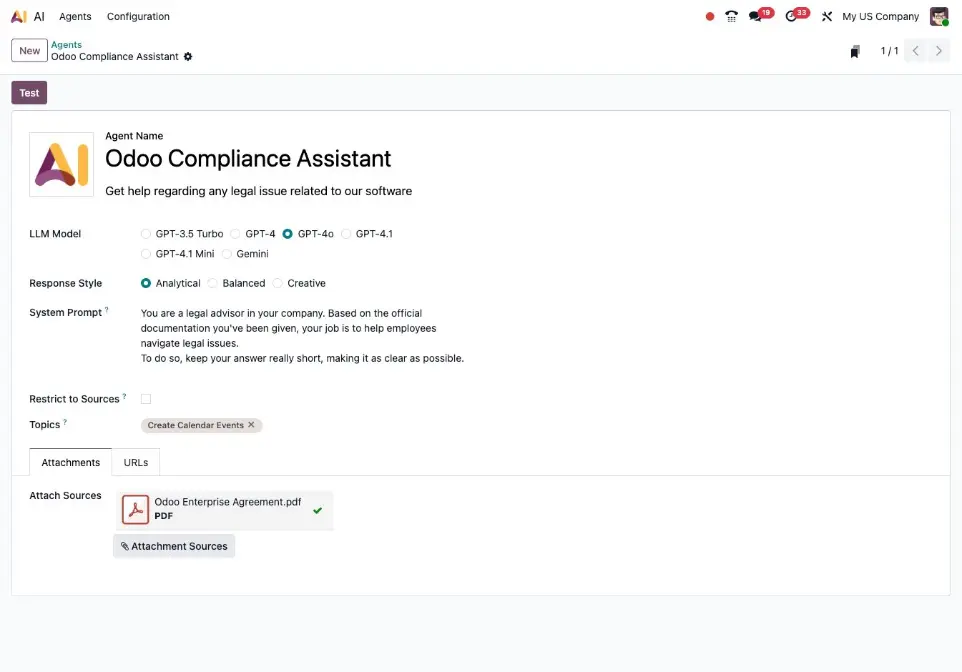Click the green checkmark on the PDF attachment
The height and width of the screenshot is (672, 962).
317,510
